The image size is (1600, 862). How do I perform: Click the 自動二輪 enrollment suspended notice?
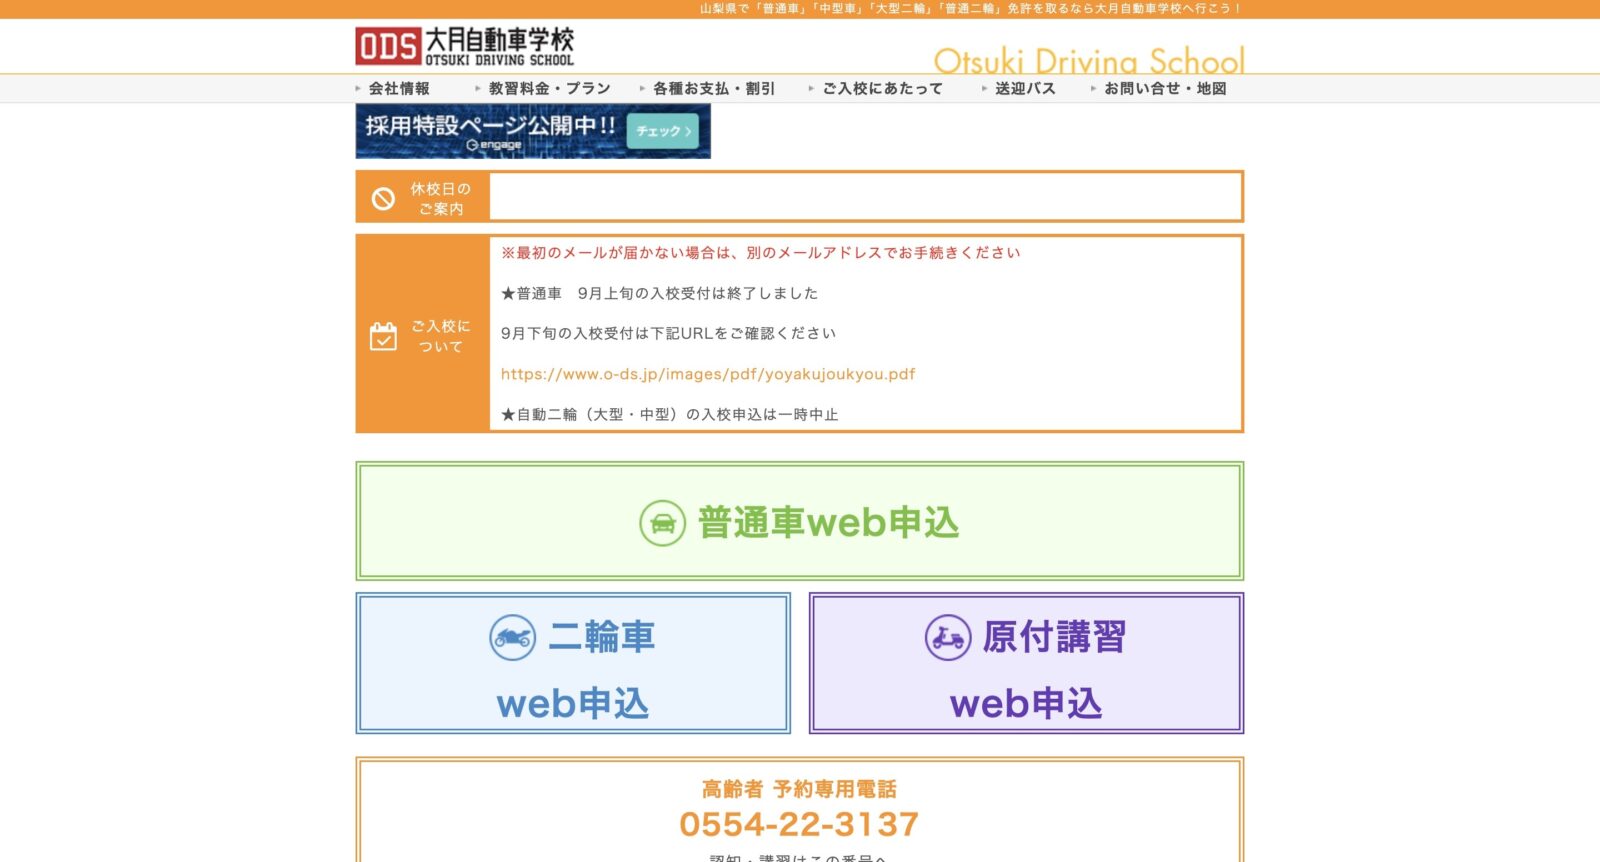coord(669,414)
